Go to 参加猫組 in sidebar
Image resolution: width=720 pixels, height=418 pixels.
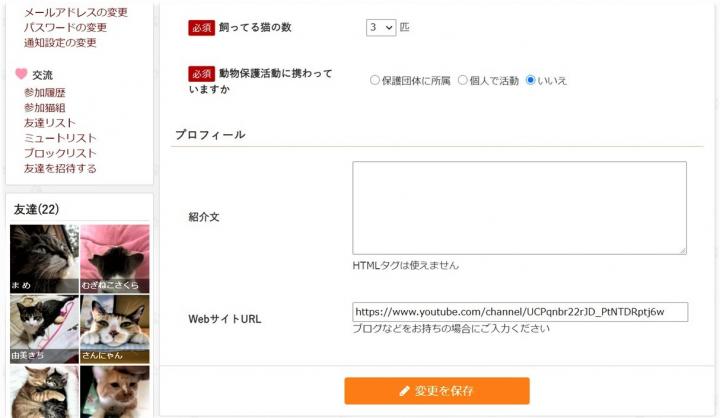coord(45,107)
